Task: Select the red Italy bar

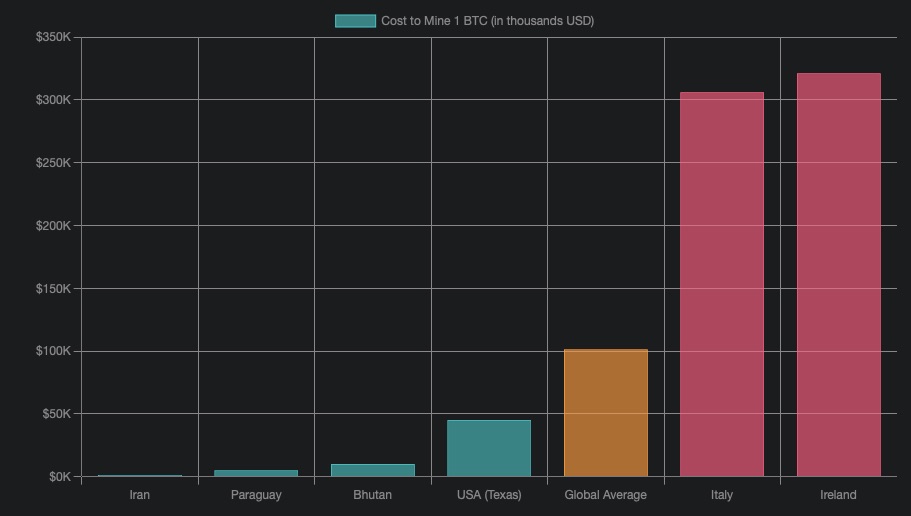Action: point(722,284)
